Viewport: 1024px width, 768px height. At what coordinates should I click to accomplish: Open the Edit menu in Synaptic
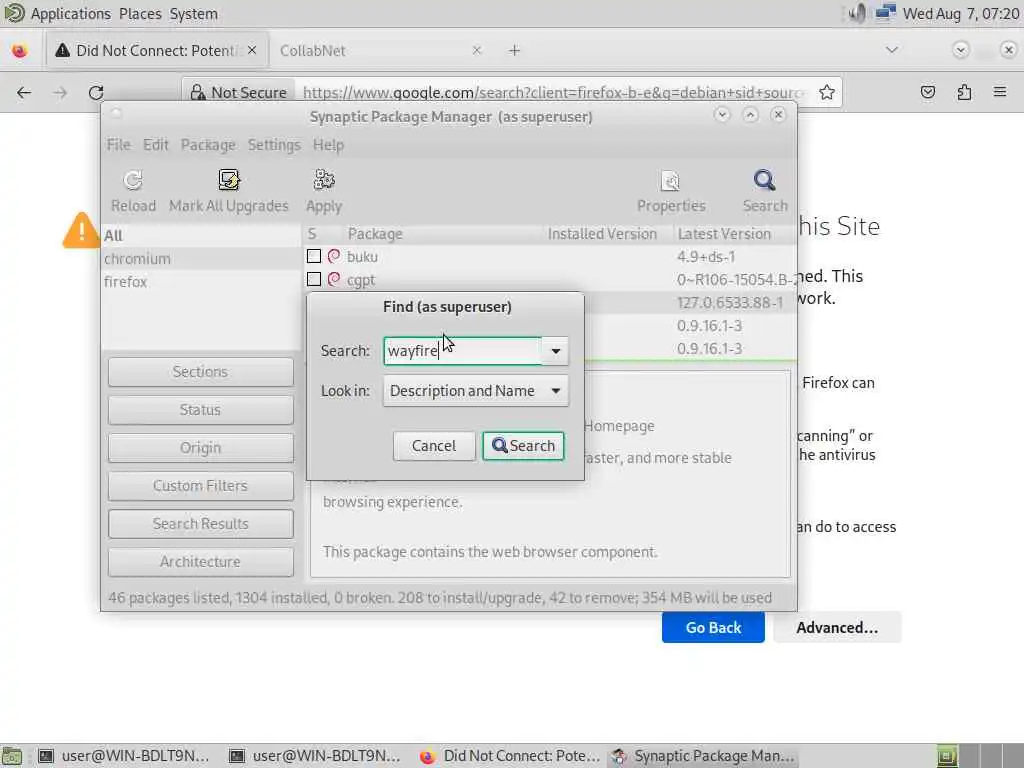click(x=155, y=145)
